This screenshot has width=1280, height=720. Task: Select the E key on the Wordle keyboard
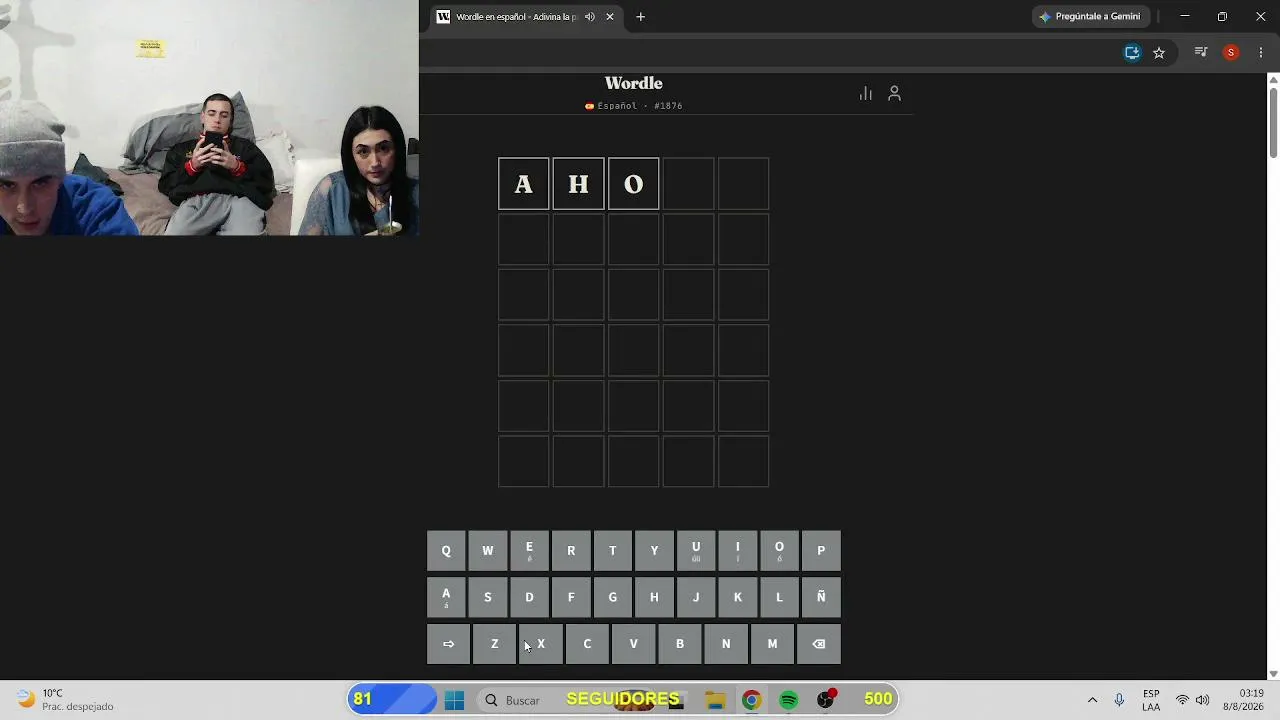pyautogui.click(x=529, y=551)
